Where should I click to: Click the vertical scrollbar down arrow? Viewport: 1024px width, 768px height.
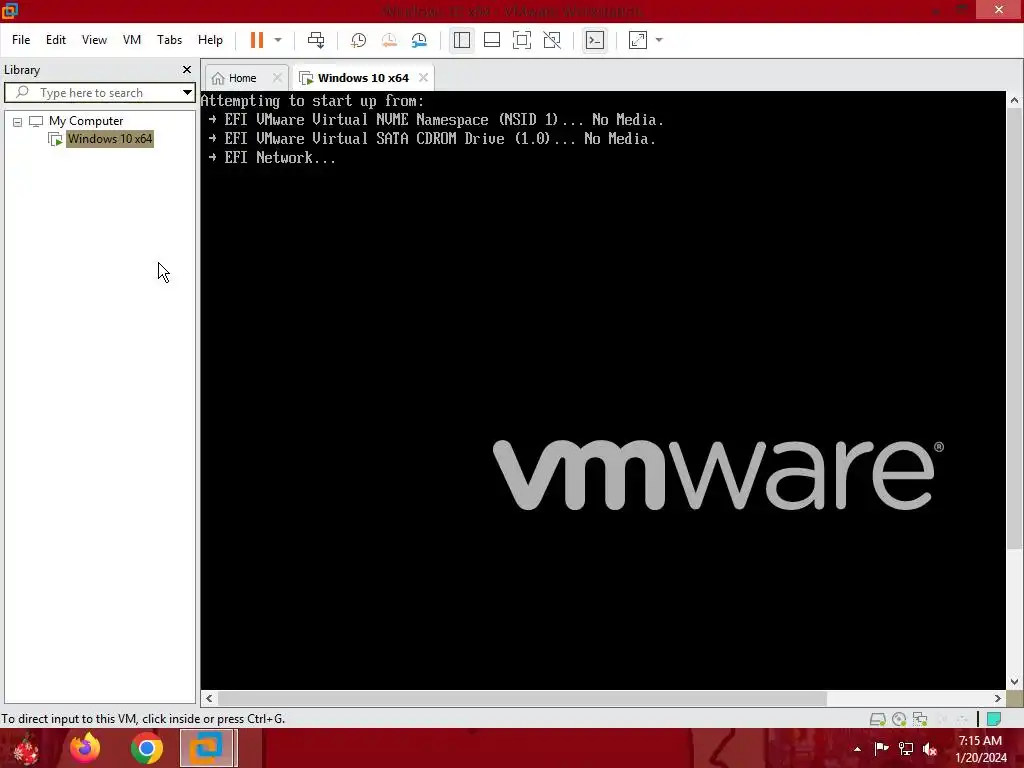[1014, 681]
